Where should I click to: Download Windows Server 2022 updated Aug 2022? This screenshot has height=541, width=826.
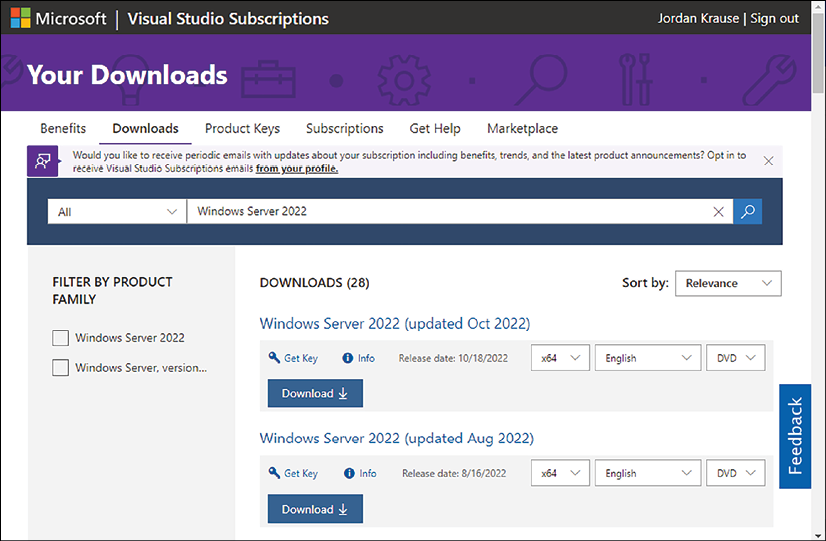point(315,509)
